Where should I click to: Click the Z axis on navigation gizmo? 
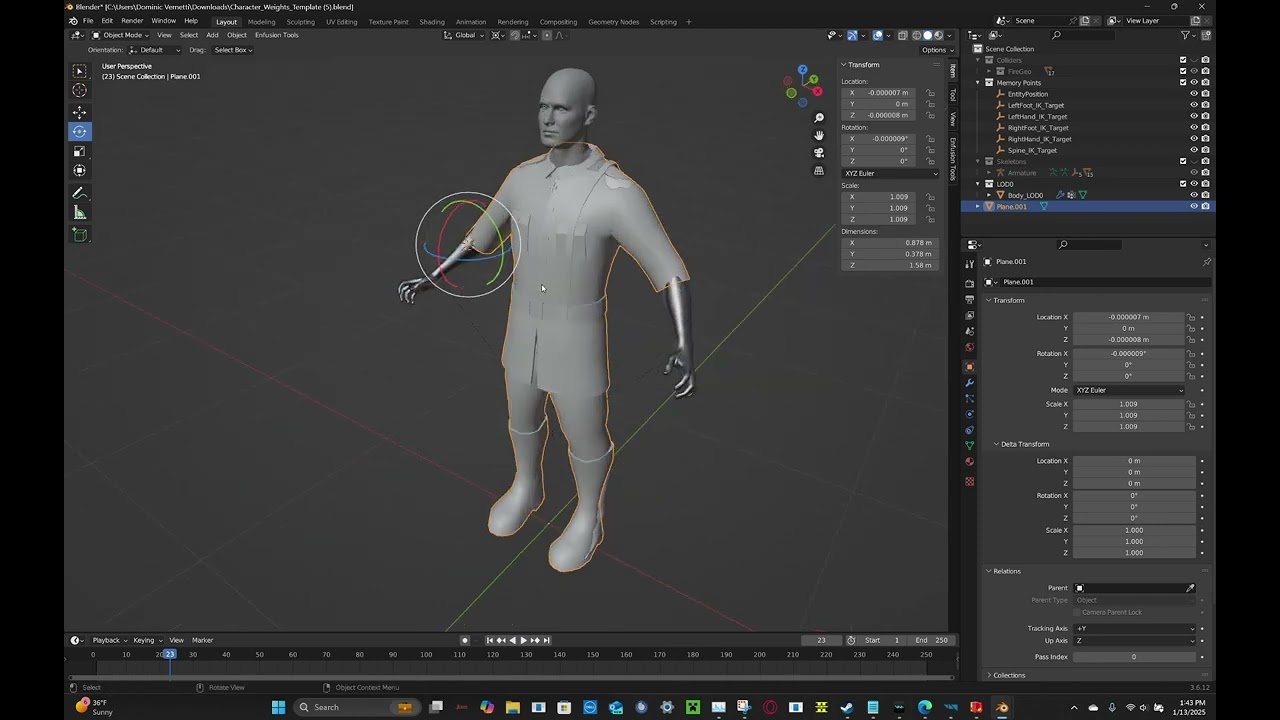[x=802, y=70]
